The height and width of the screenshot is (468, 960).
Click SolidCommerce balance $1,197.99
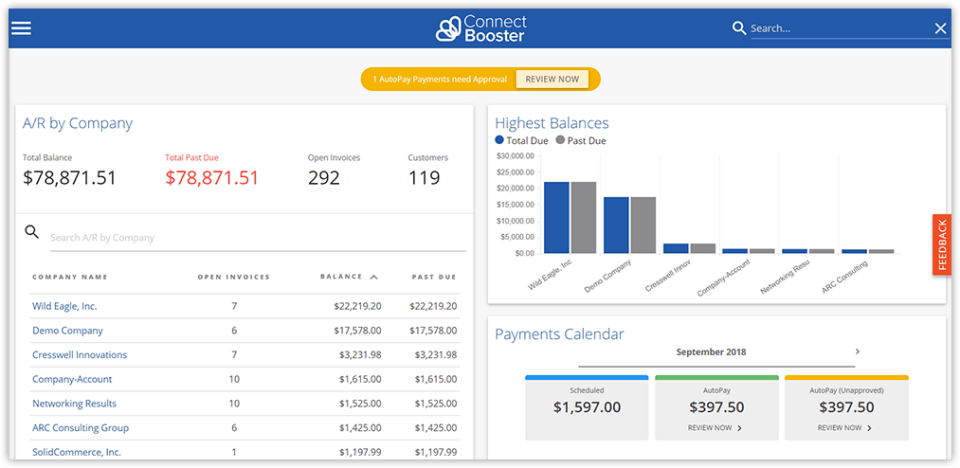[x=360, y=452]
